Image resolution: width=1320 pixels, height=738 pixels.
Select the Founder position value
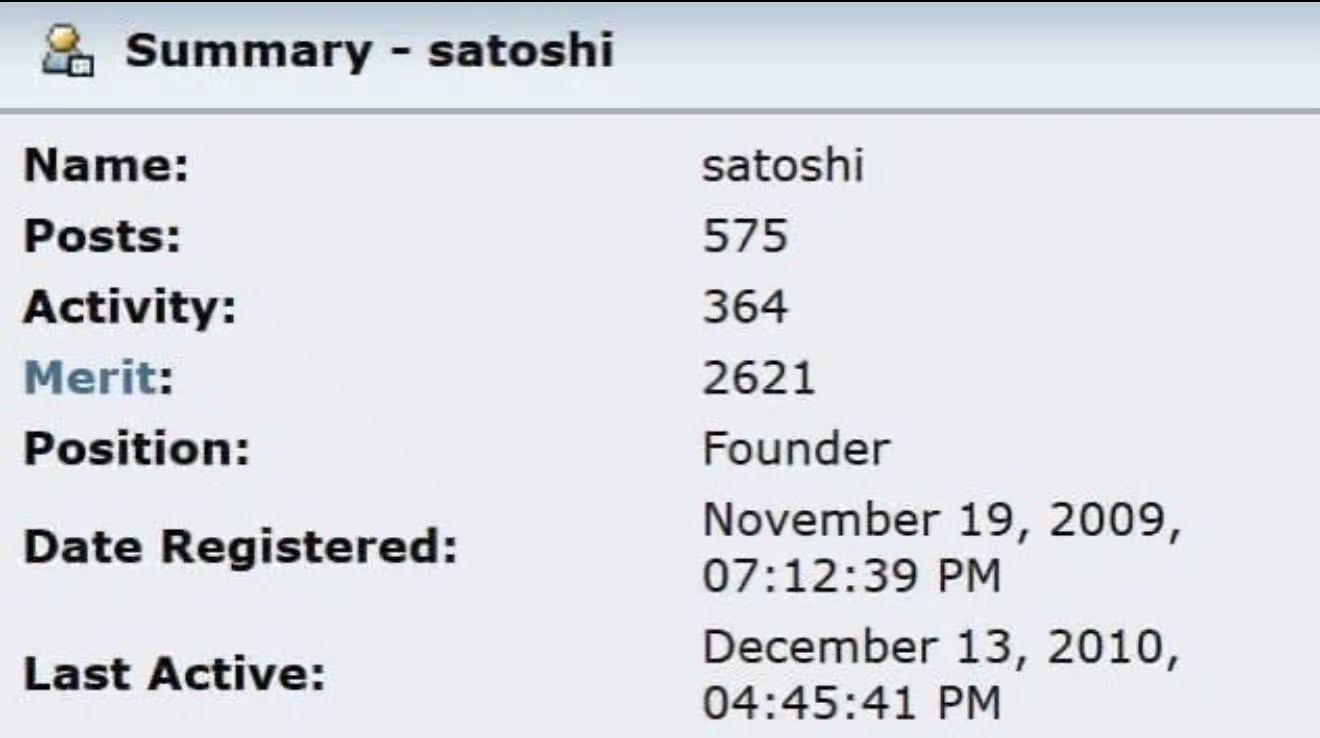(794, 449)
